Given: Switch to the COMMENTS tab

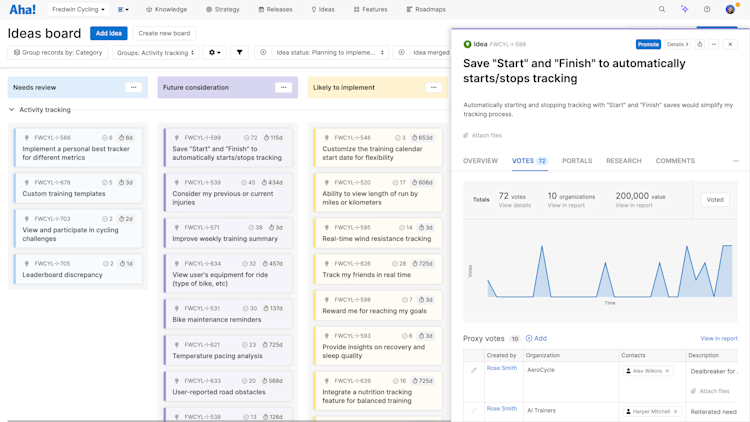Looking at the screenshot, I should coord(675,161).
